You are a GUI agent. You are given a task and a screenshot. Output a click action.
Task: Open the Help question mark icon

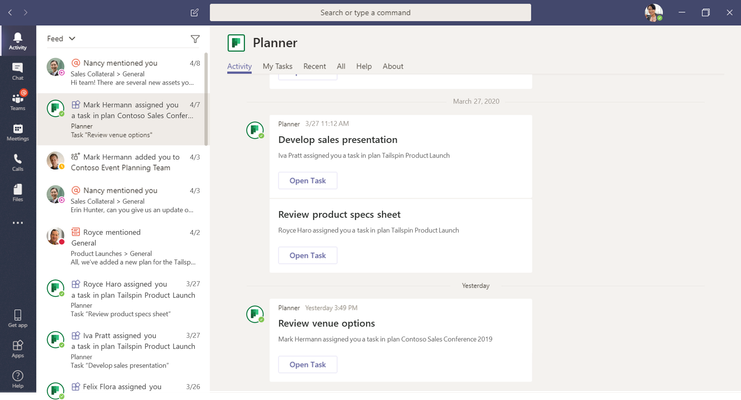pyautogui.click(x=17, y=379)
